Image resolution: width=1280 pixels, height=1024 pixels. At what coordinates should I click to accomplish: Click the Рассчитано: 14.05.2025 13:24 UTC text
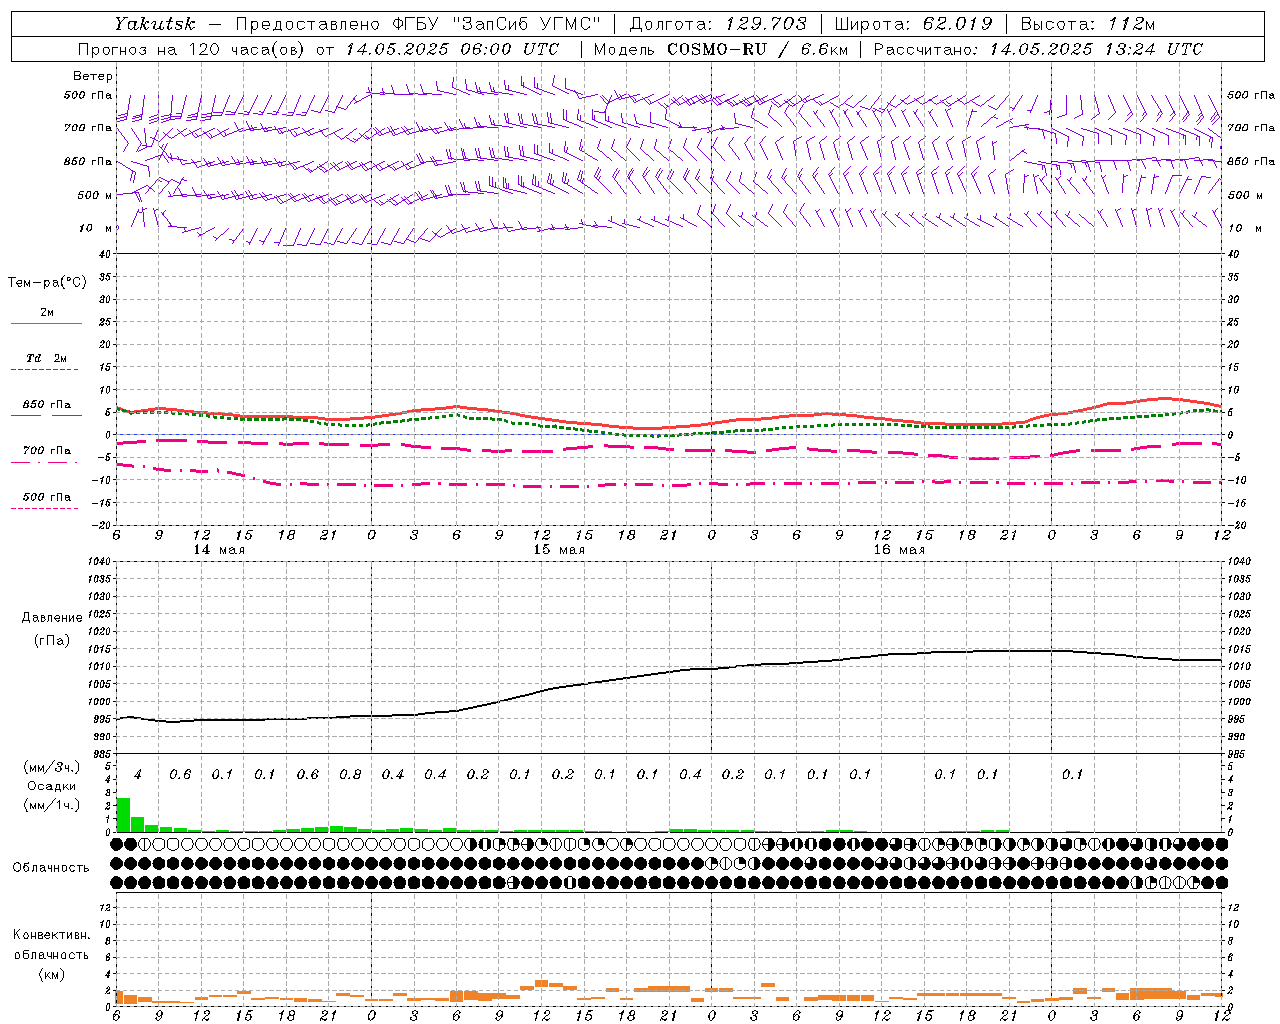pyautogui.click(x=1038, y=49)
